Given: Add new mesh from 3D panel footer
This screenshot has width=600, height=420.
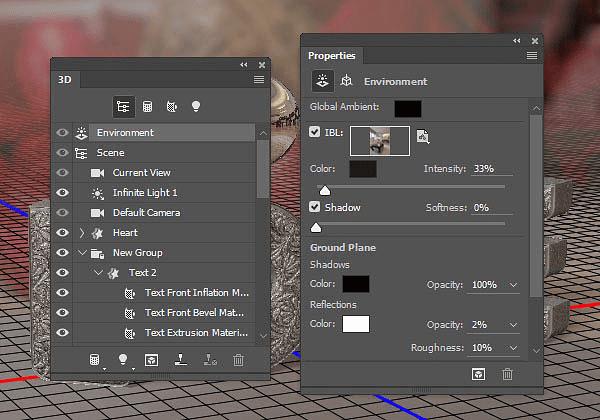Looking at the screenshot, I should pyautogui.click(x=95, y=360).
